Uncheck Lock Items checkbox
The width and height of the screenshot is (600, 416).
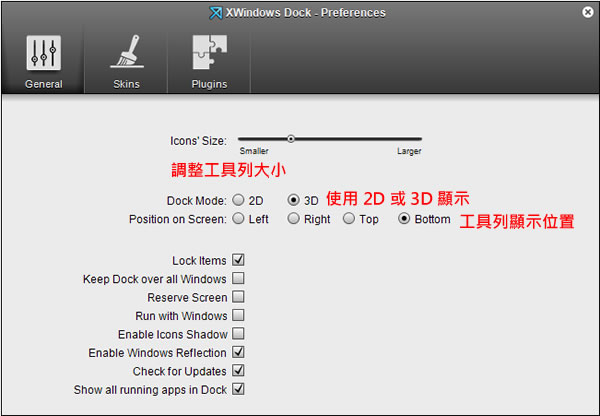tap(238, 260)
